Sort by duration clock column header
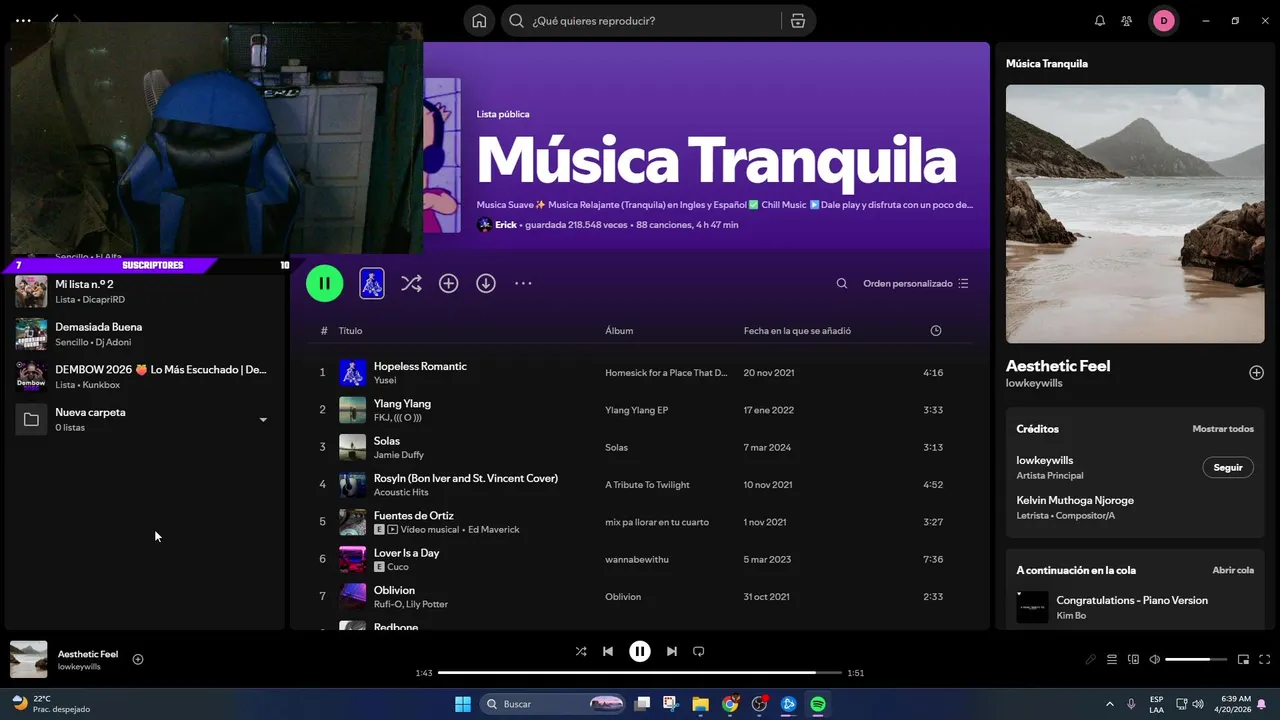1280x720 pixels. 936,331
